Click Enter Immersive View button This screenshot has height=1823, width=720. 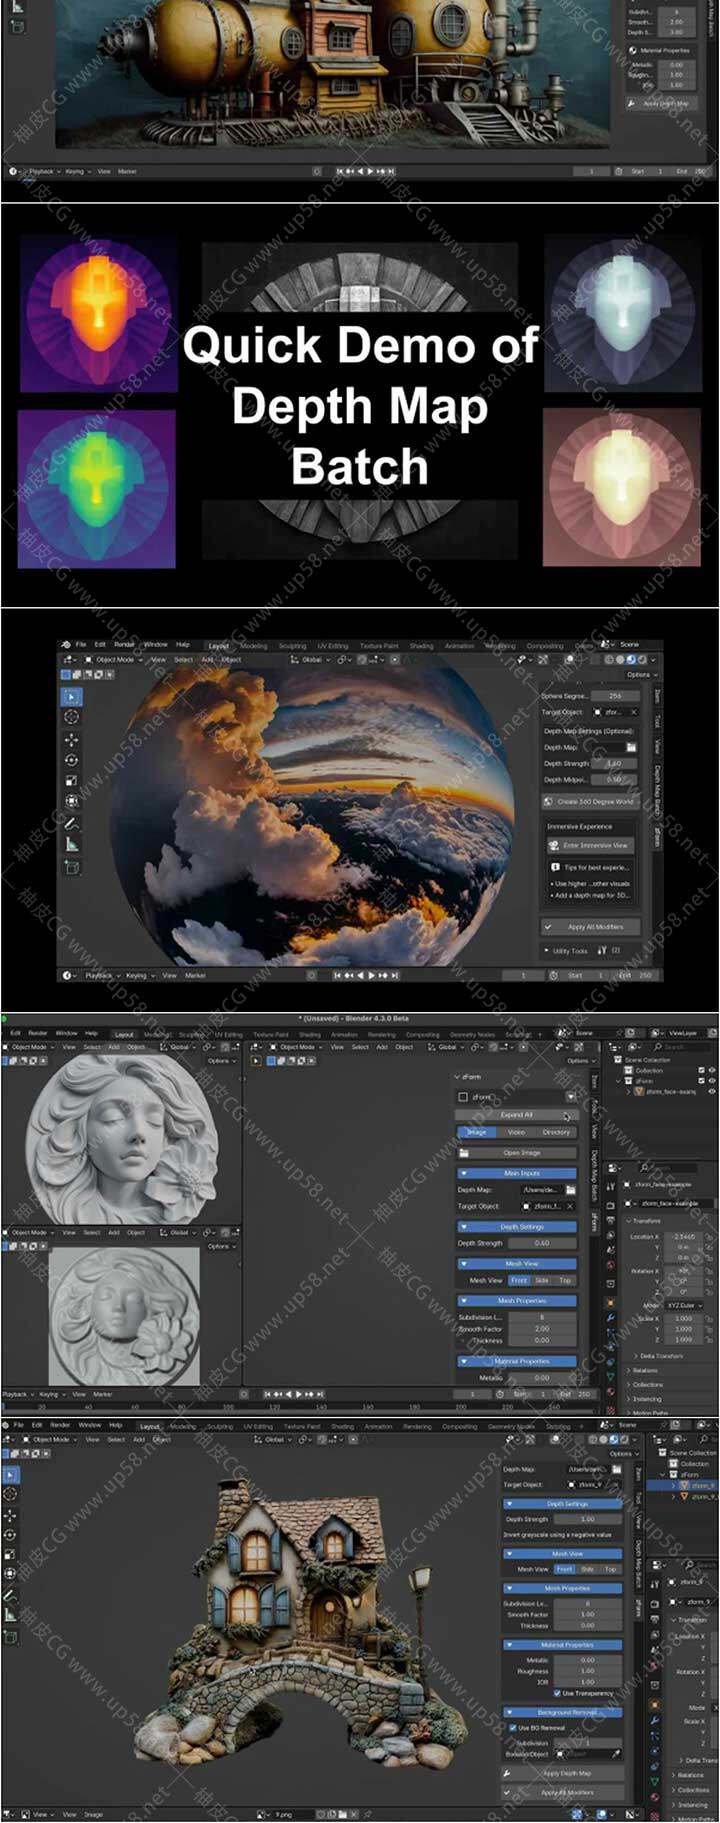(590, 845)
